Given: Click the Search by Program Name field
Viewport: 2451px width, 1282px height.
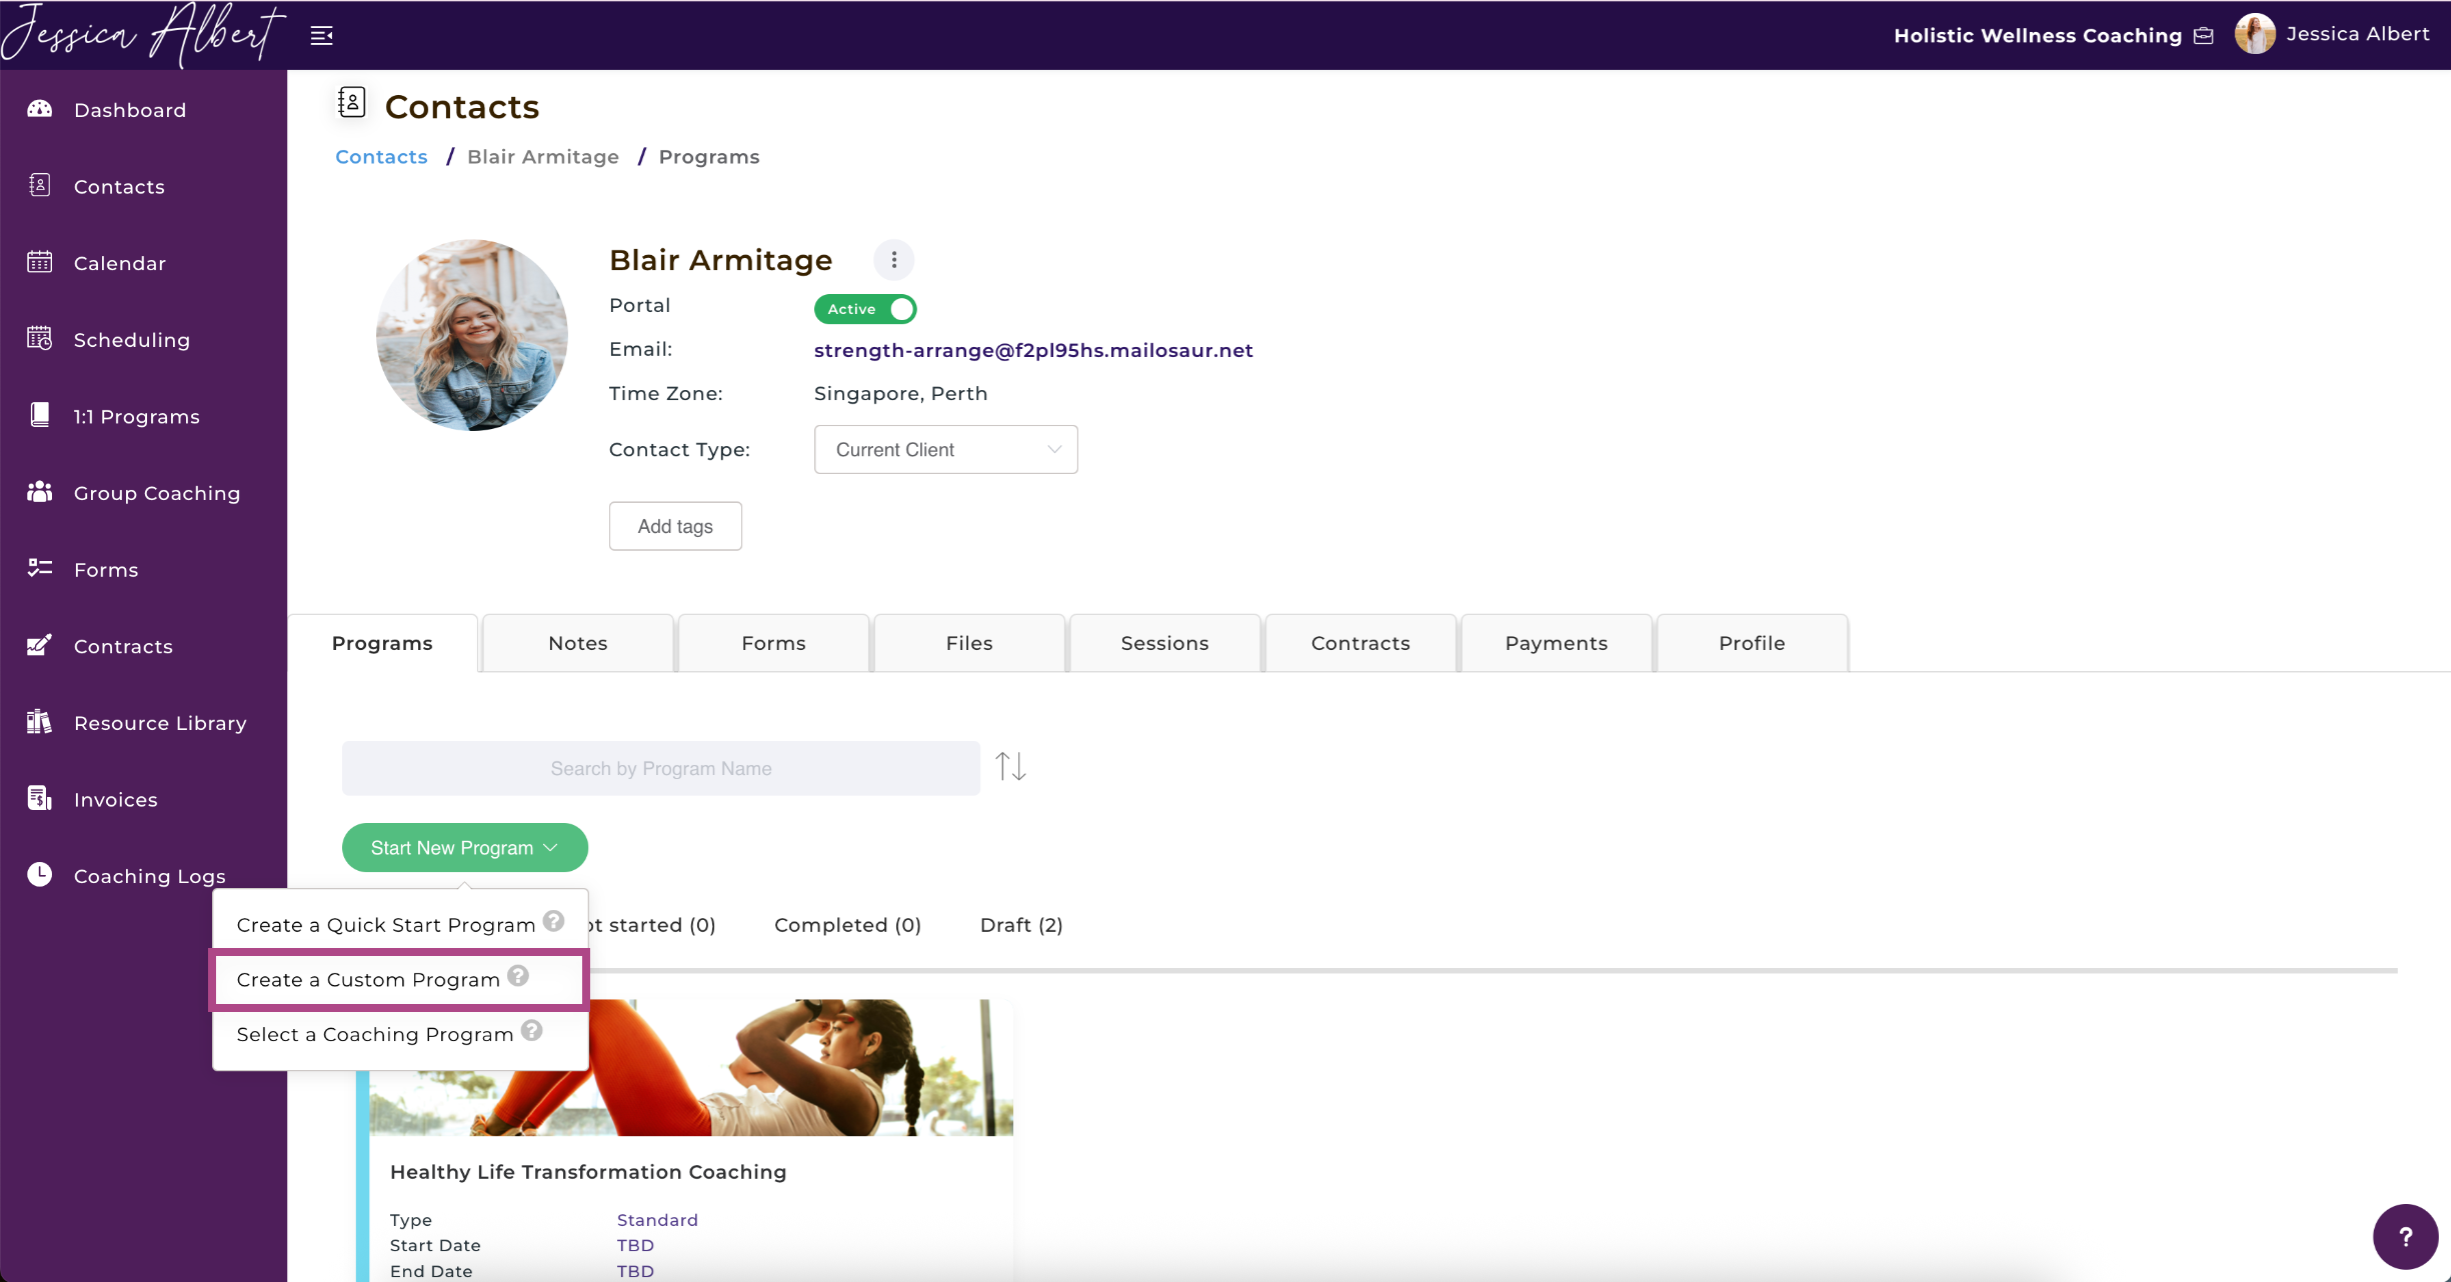Looking at the screenshot, I should (661, 768).
